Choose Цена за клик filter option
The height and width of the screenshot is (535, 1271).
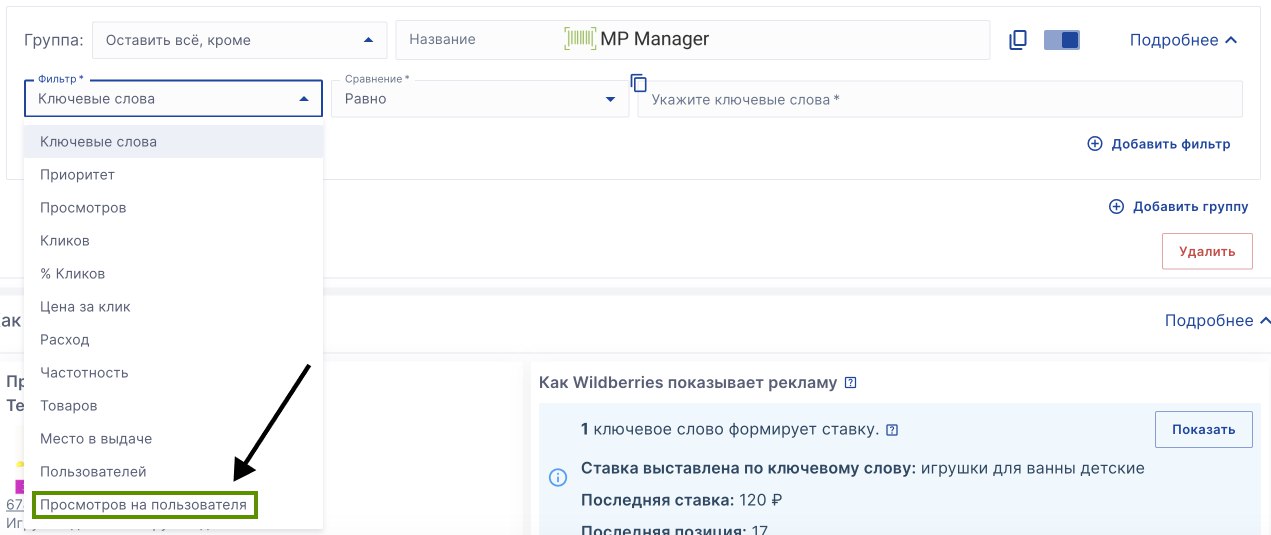click(85, 307)
